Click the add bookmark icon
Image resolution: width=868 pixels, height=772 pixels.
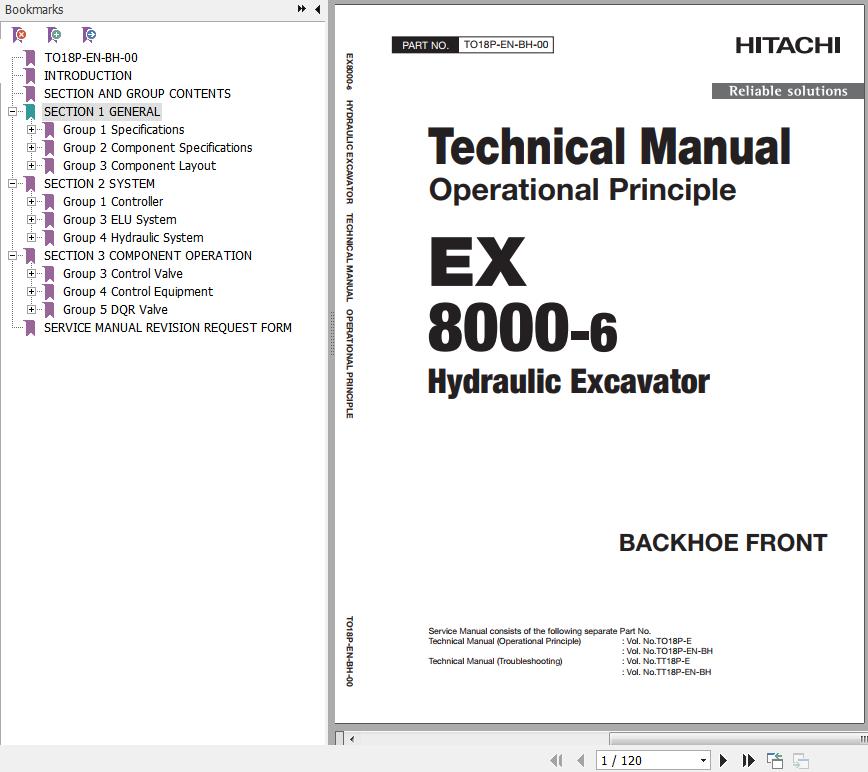(x=54, y=35)
